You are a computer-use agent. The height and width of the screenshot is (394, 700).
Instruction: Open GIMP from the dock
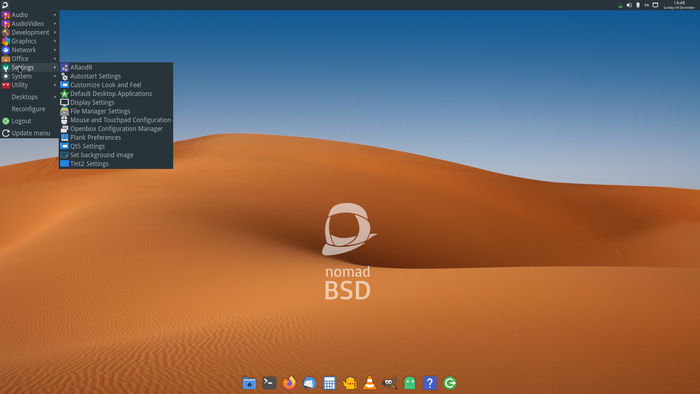pos(390,383)
